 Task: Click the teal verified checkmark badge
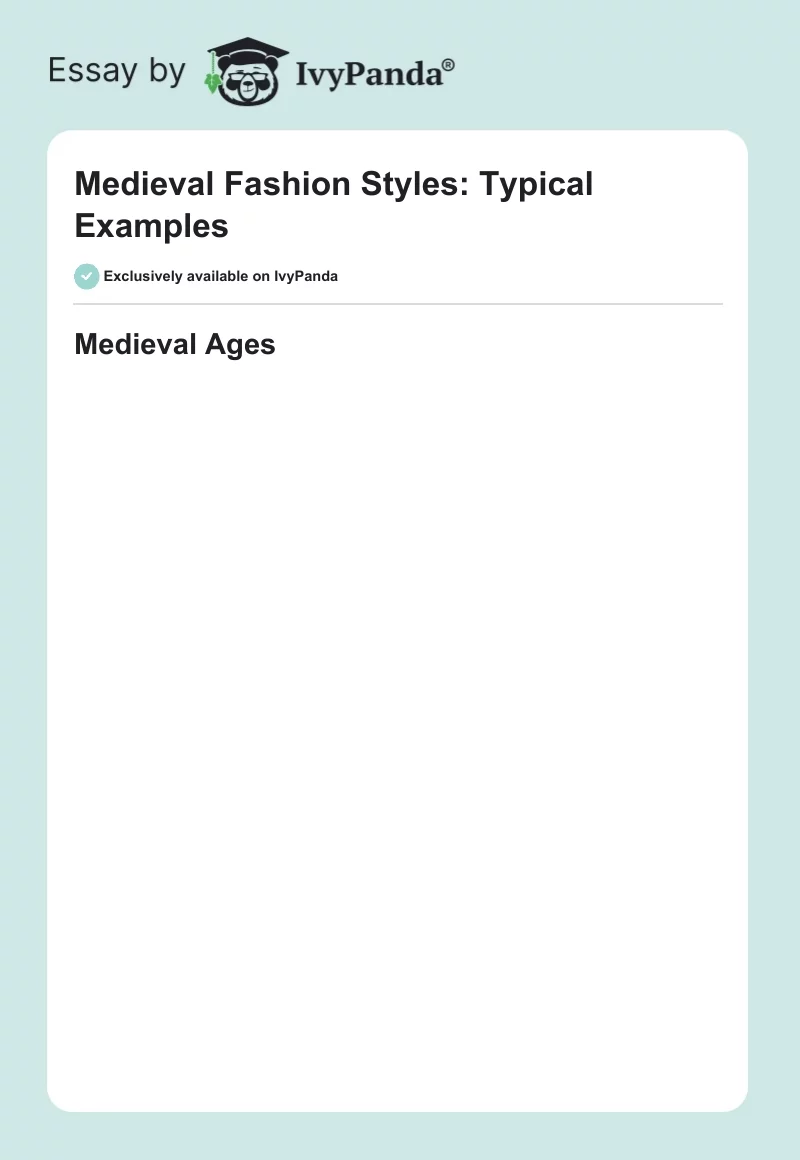point(86,276)
